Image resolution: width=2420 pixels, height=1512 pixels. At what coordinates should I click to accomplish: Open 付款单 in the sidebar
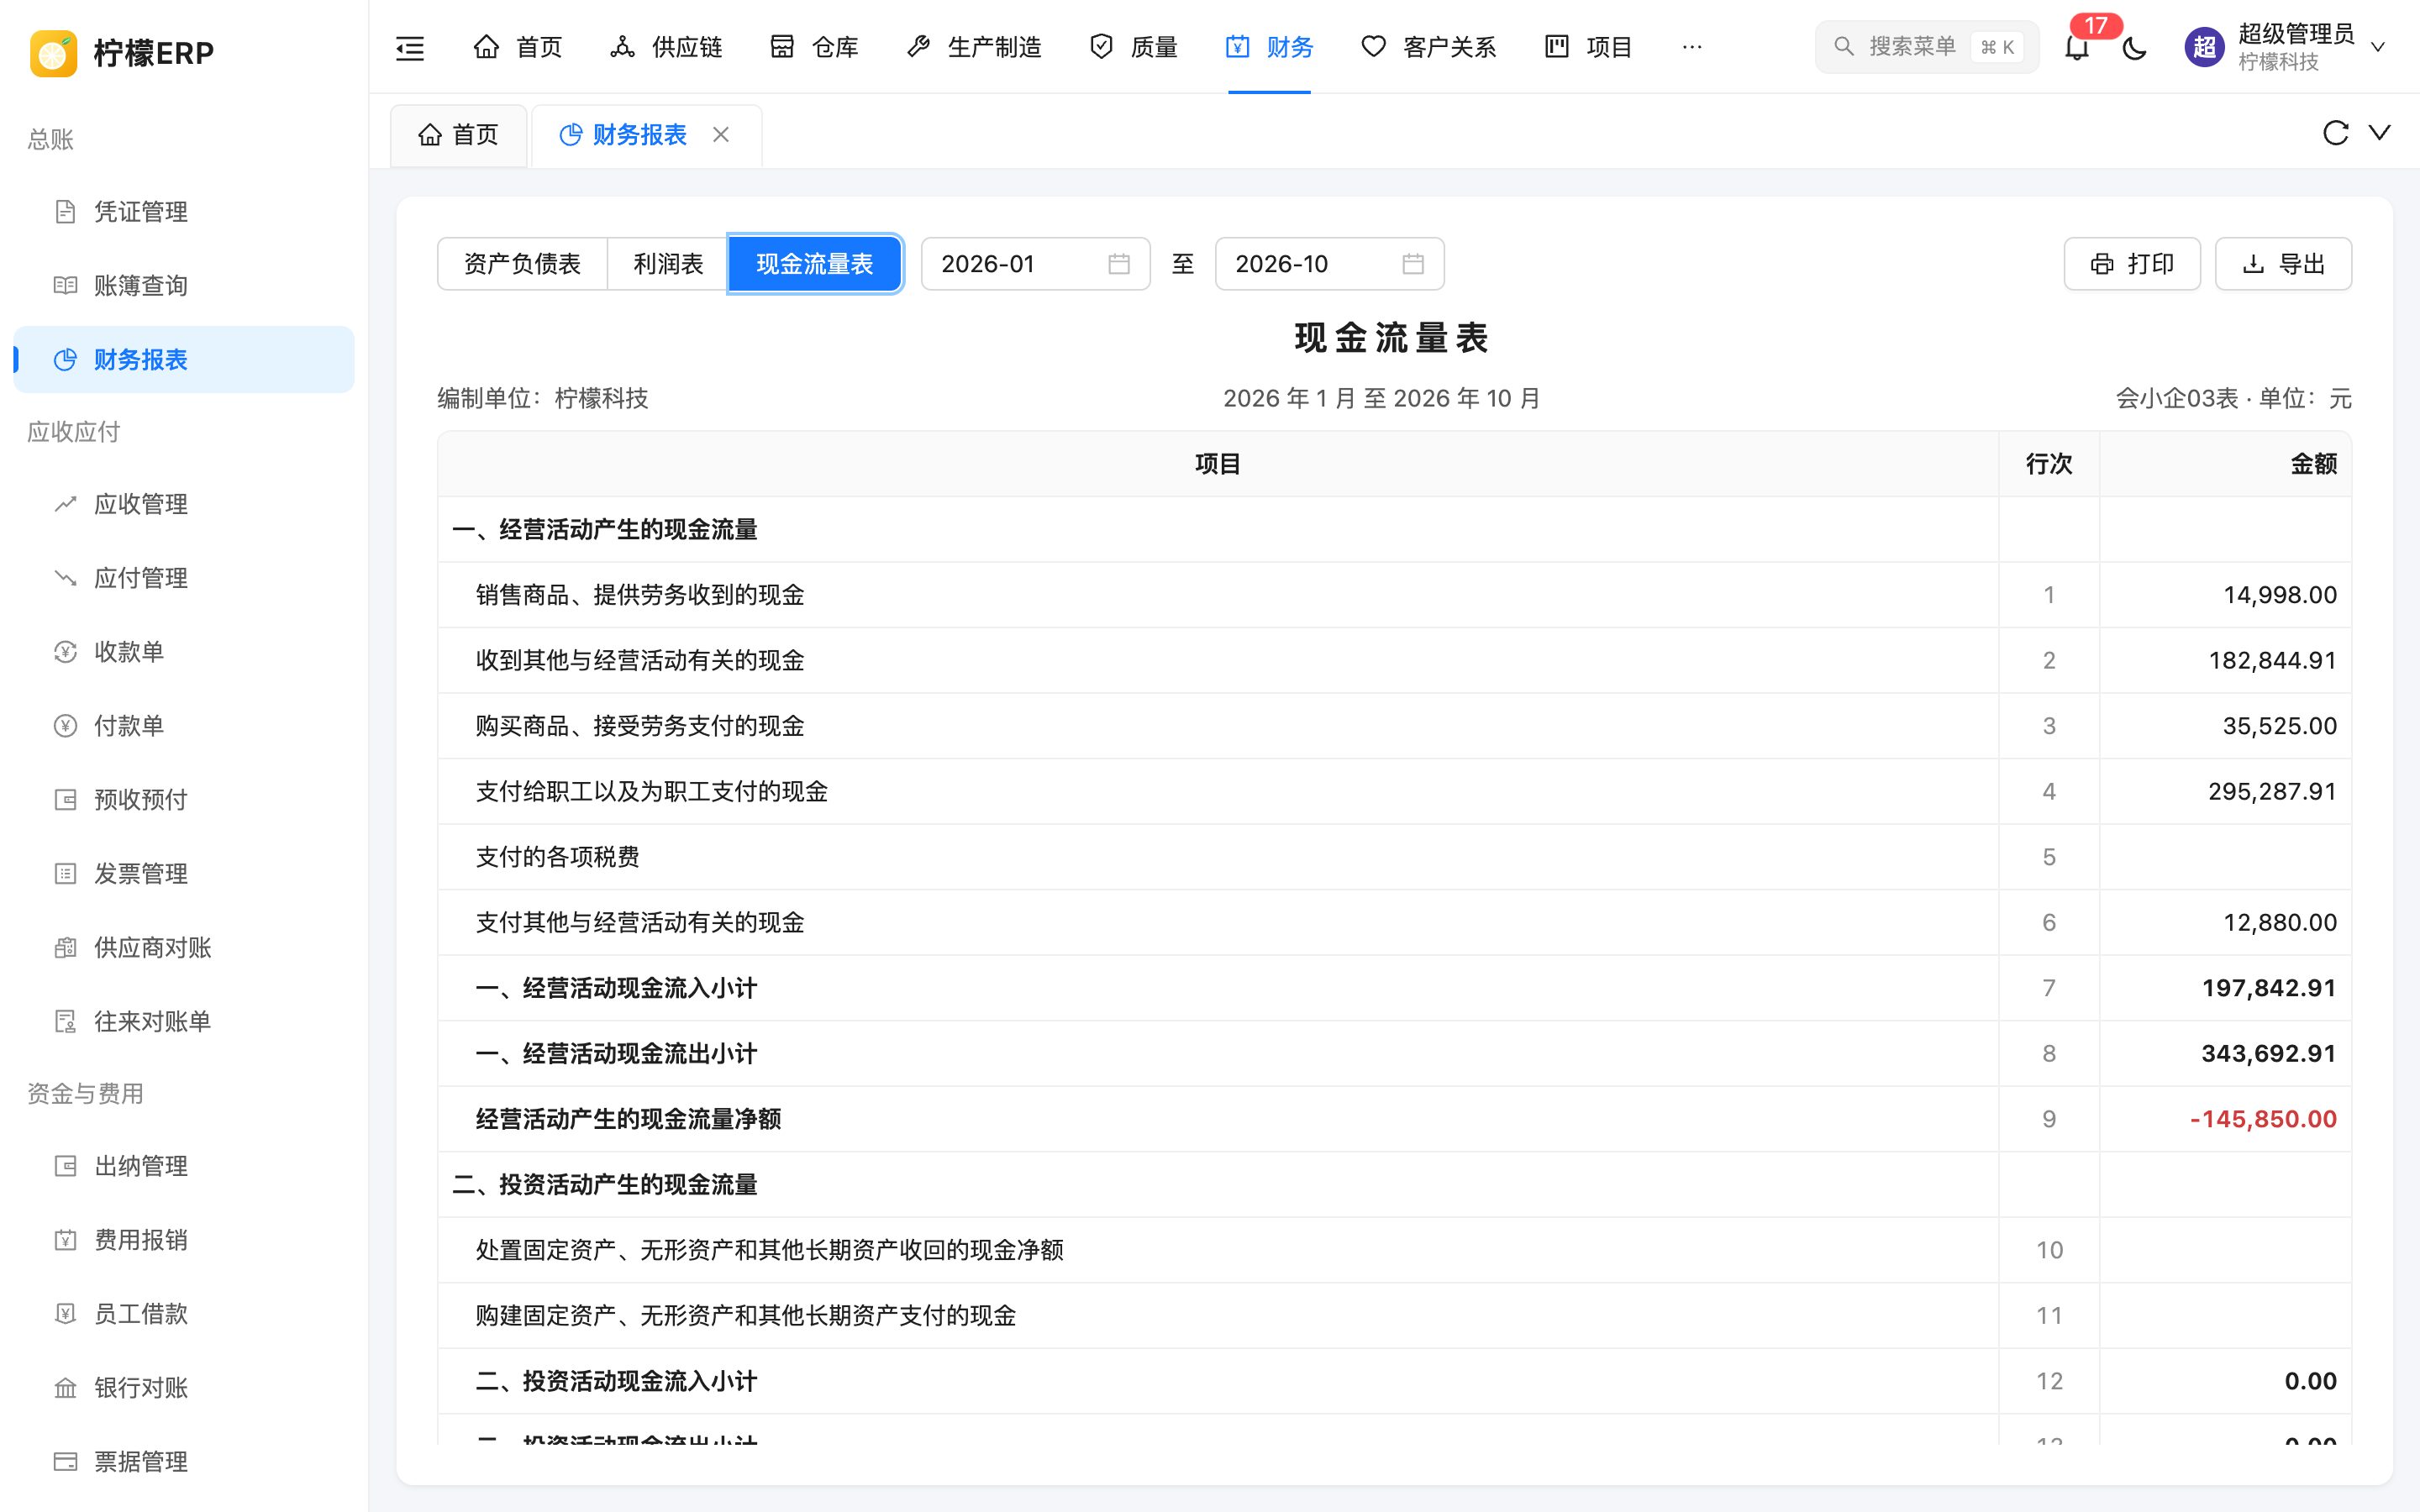[x=184, y=726]
